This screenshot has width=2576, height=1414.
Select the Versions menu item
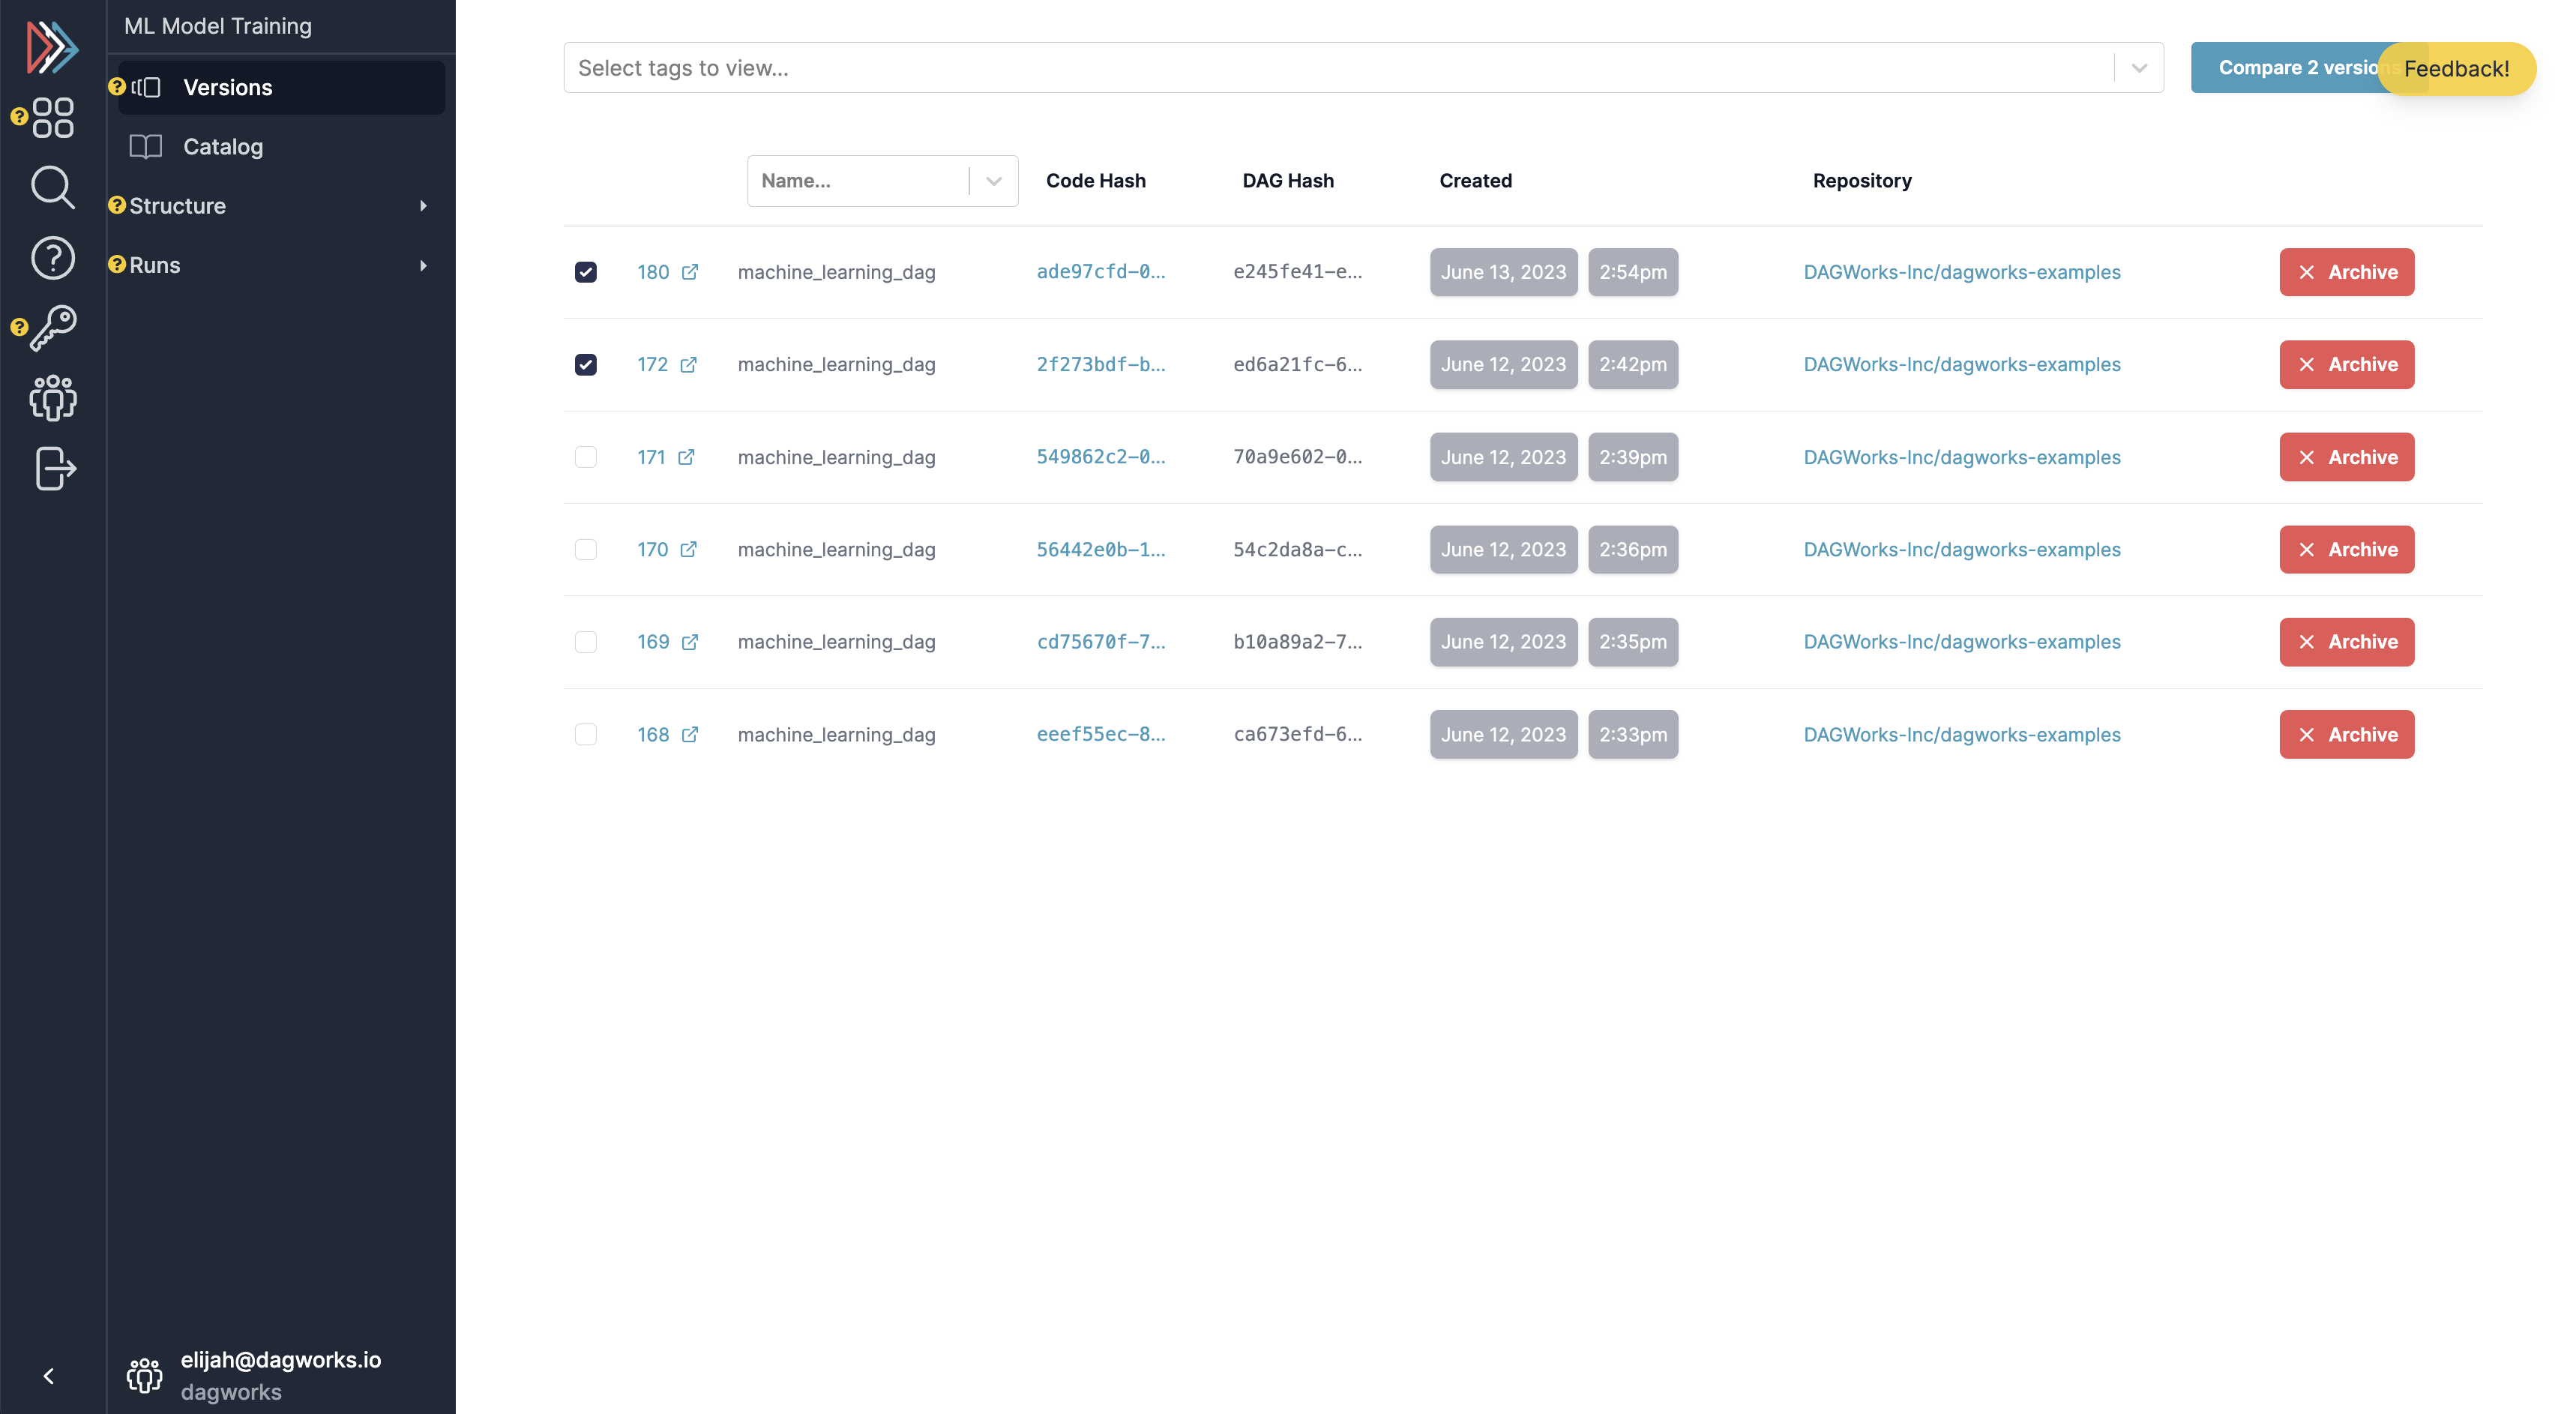228,88
